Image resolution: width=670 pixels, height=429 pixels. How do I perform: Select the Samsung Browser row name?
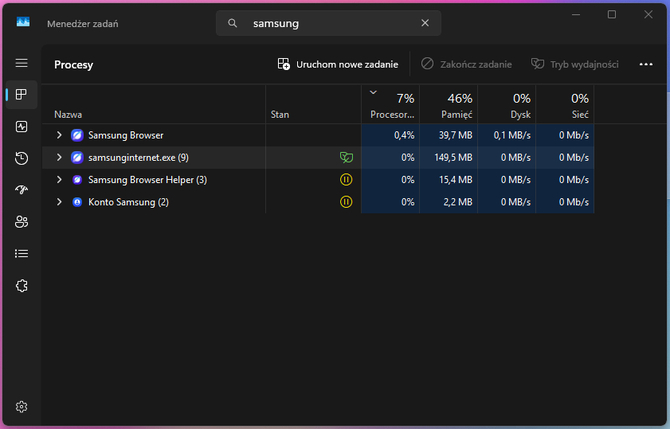(x=126, y=135)
